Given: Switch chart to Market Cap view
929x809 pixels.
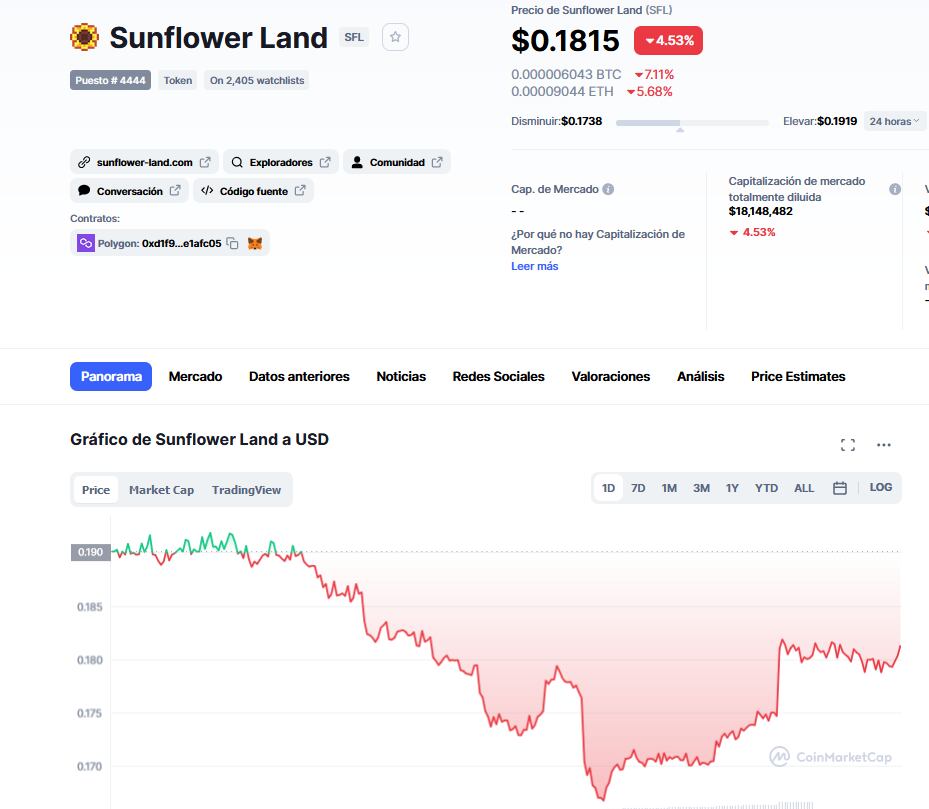Looking at the screenshot, I should pyautogui.click(x=161, y=489).
